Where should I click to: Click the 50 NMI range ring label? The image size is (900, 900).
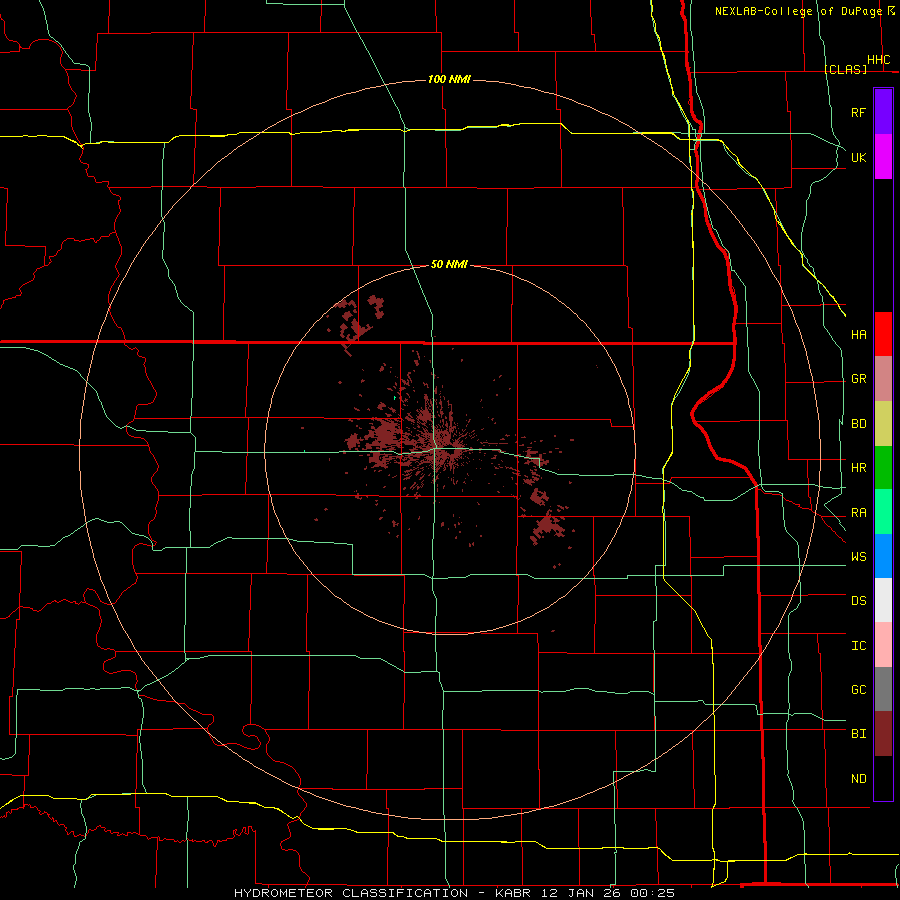click(449, 264)
